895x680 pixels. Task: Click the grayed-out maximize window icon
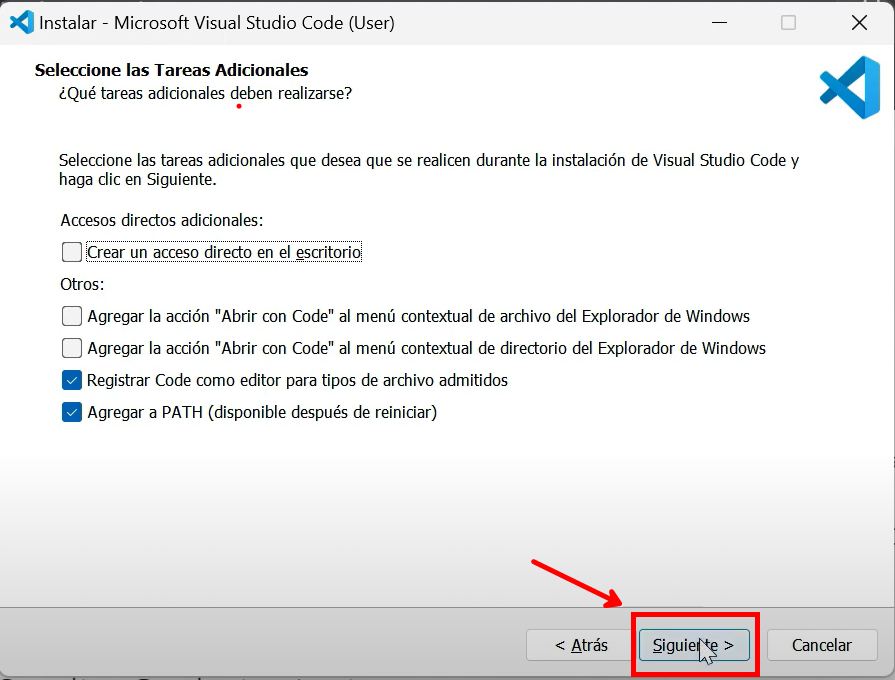(x=788, y=23)
